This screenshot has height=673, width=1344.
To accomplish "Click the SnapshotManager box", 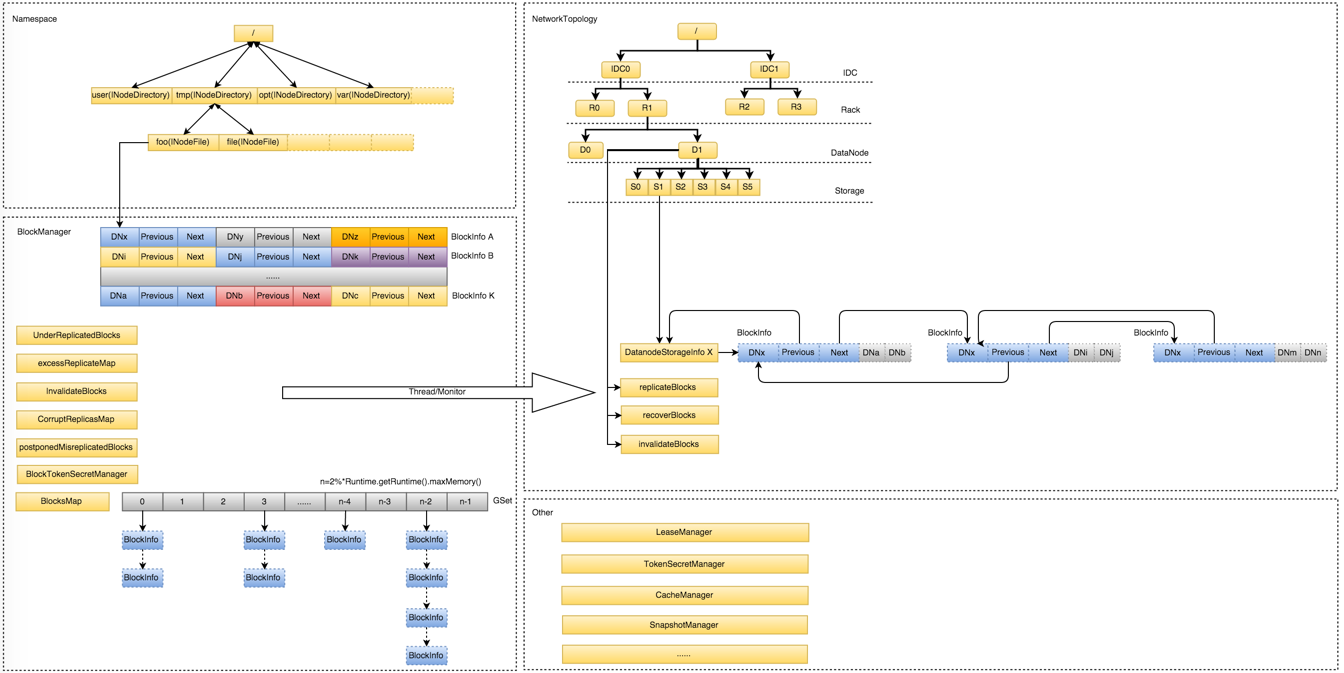I will pyautogui.click(x=685, y=625).
